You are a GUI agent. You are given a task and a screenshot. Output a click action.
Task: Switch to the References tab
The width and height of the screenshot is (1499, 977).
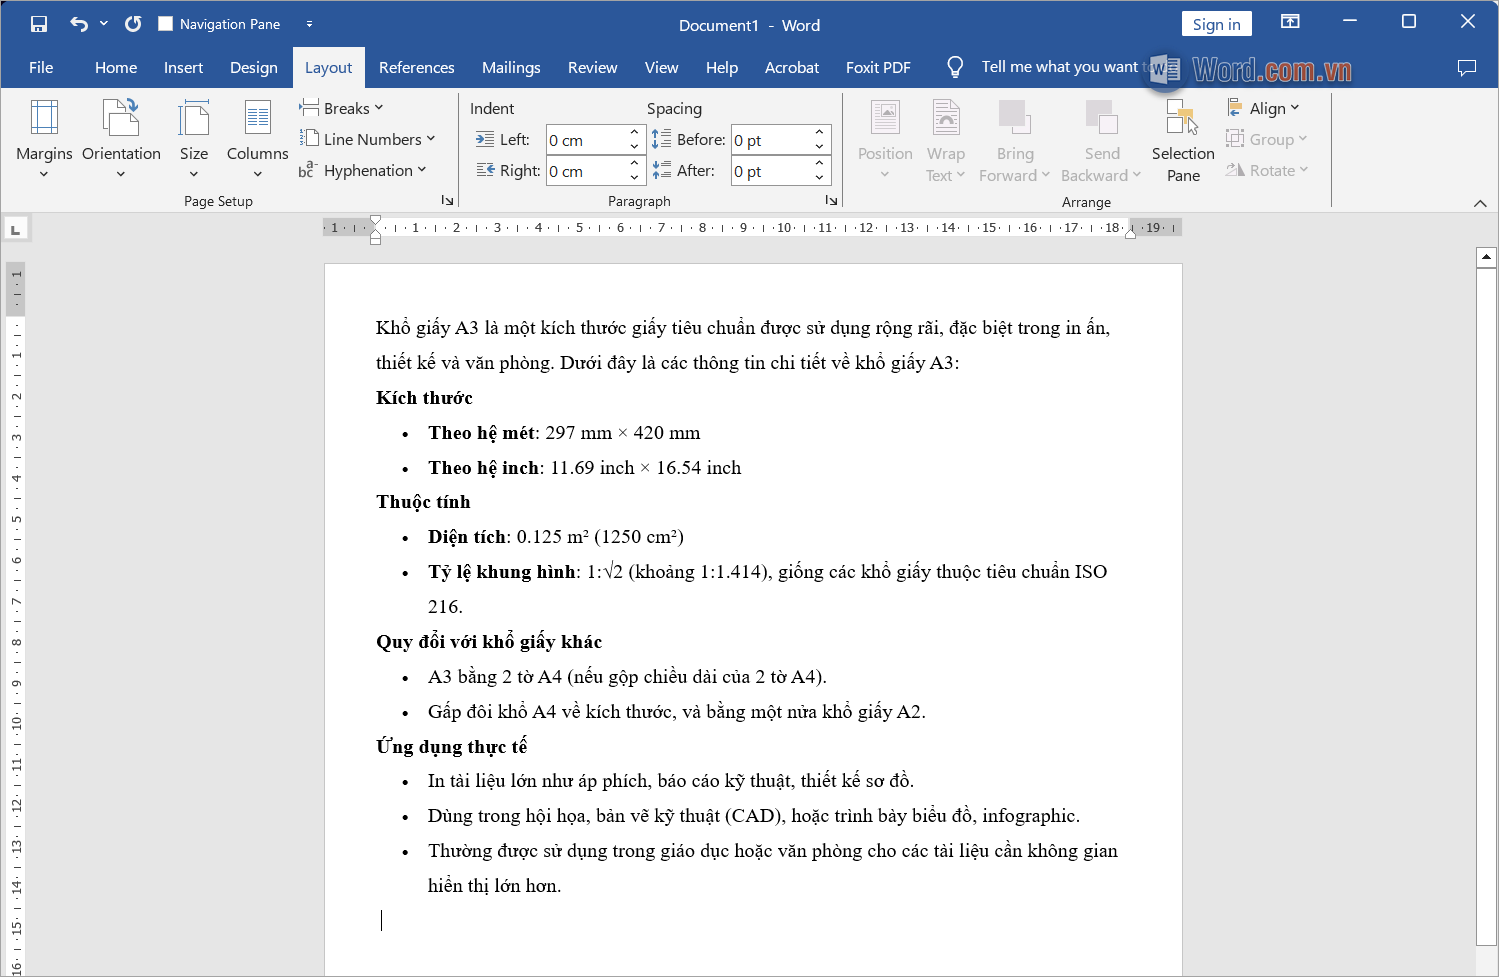click(416, 67)
